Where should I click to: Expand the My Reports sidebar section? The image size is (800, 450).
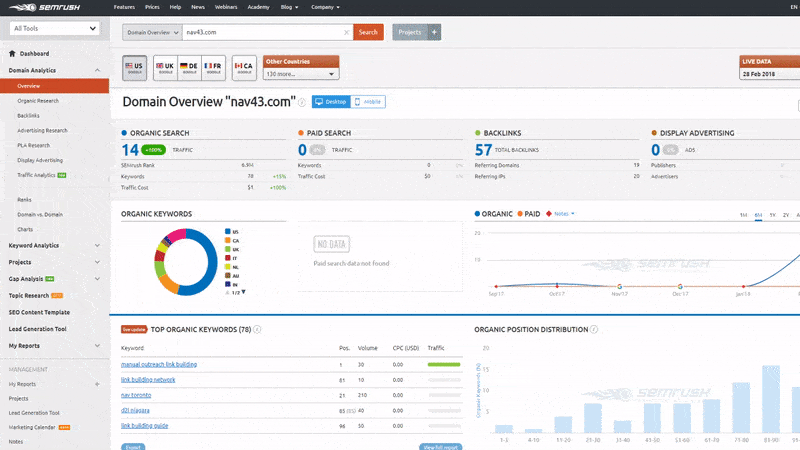97,346
